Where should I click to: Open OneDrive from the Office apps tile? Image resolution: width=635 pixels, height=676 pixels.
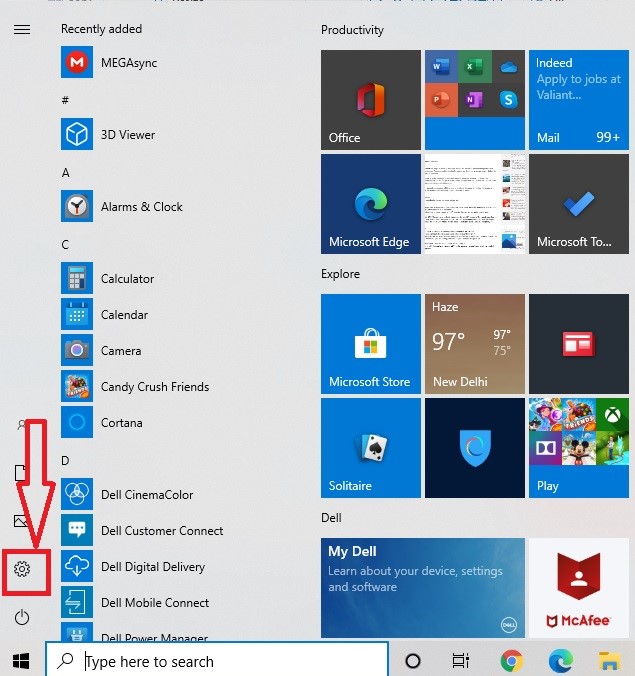click(508, 66)
